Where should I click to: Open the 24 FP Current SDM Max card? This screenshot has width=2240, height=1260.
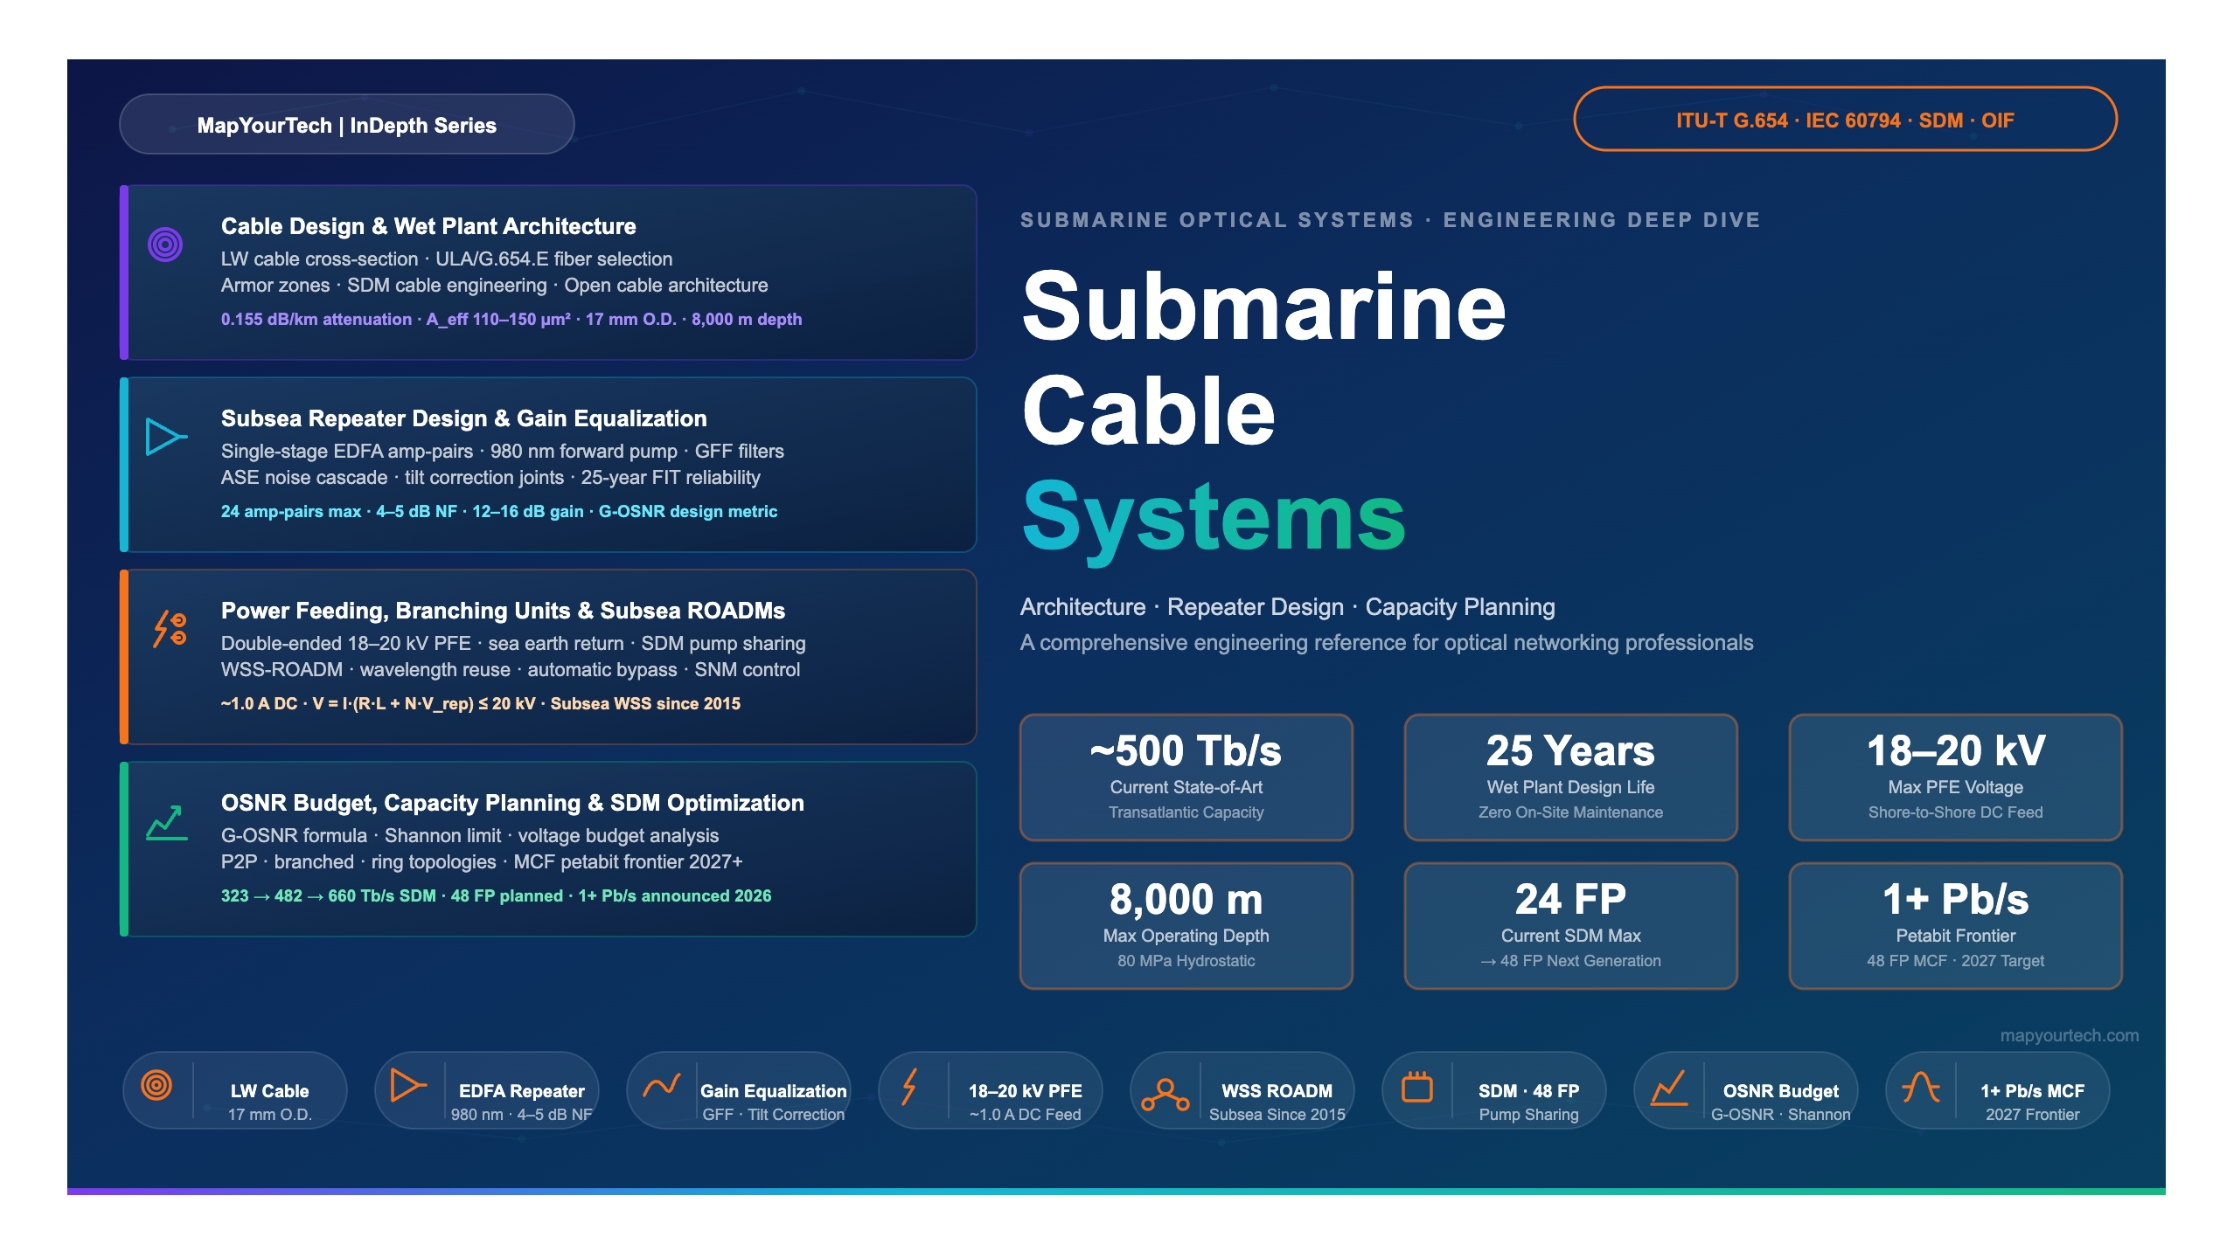pyautogui.click(x=1570, y=925)
